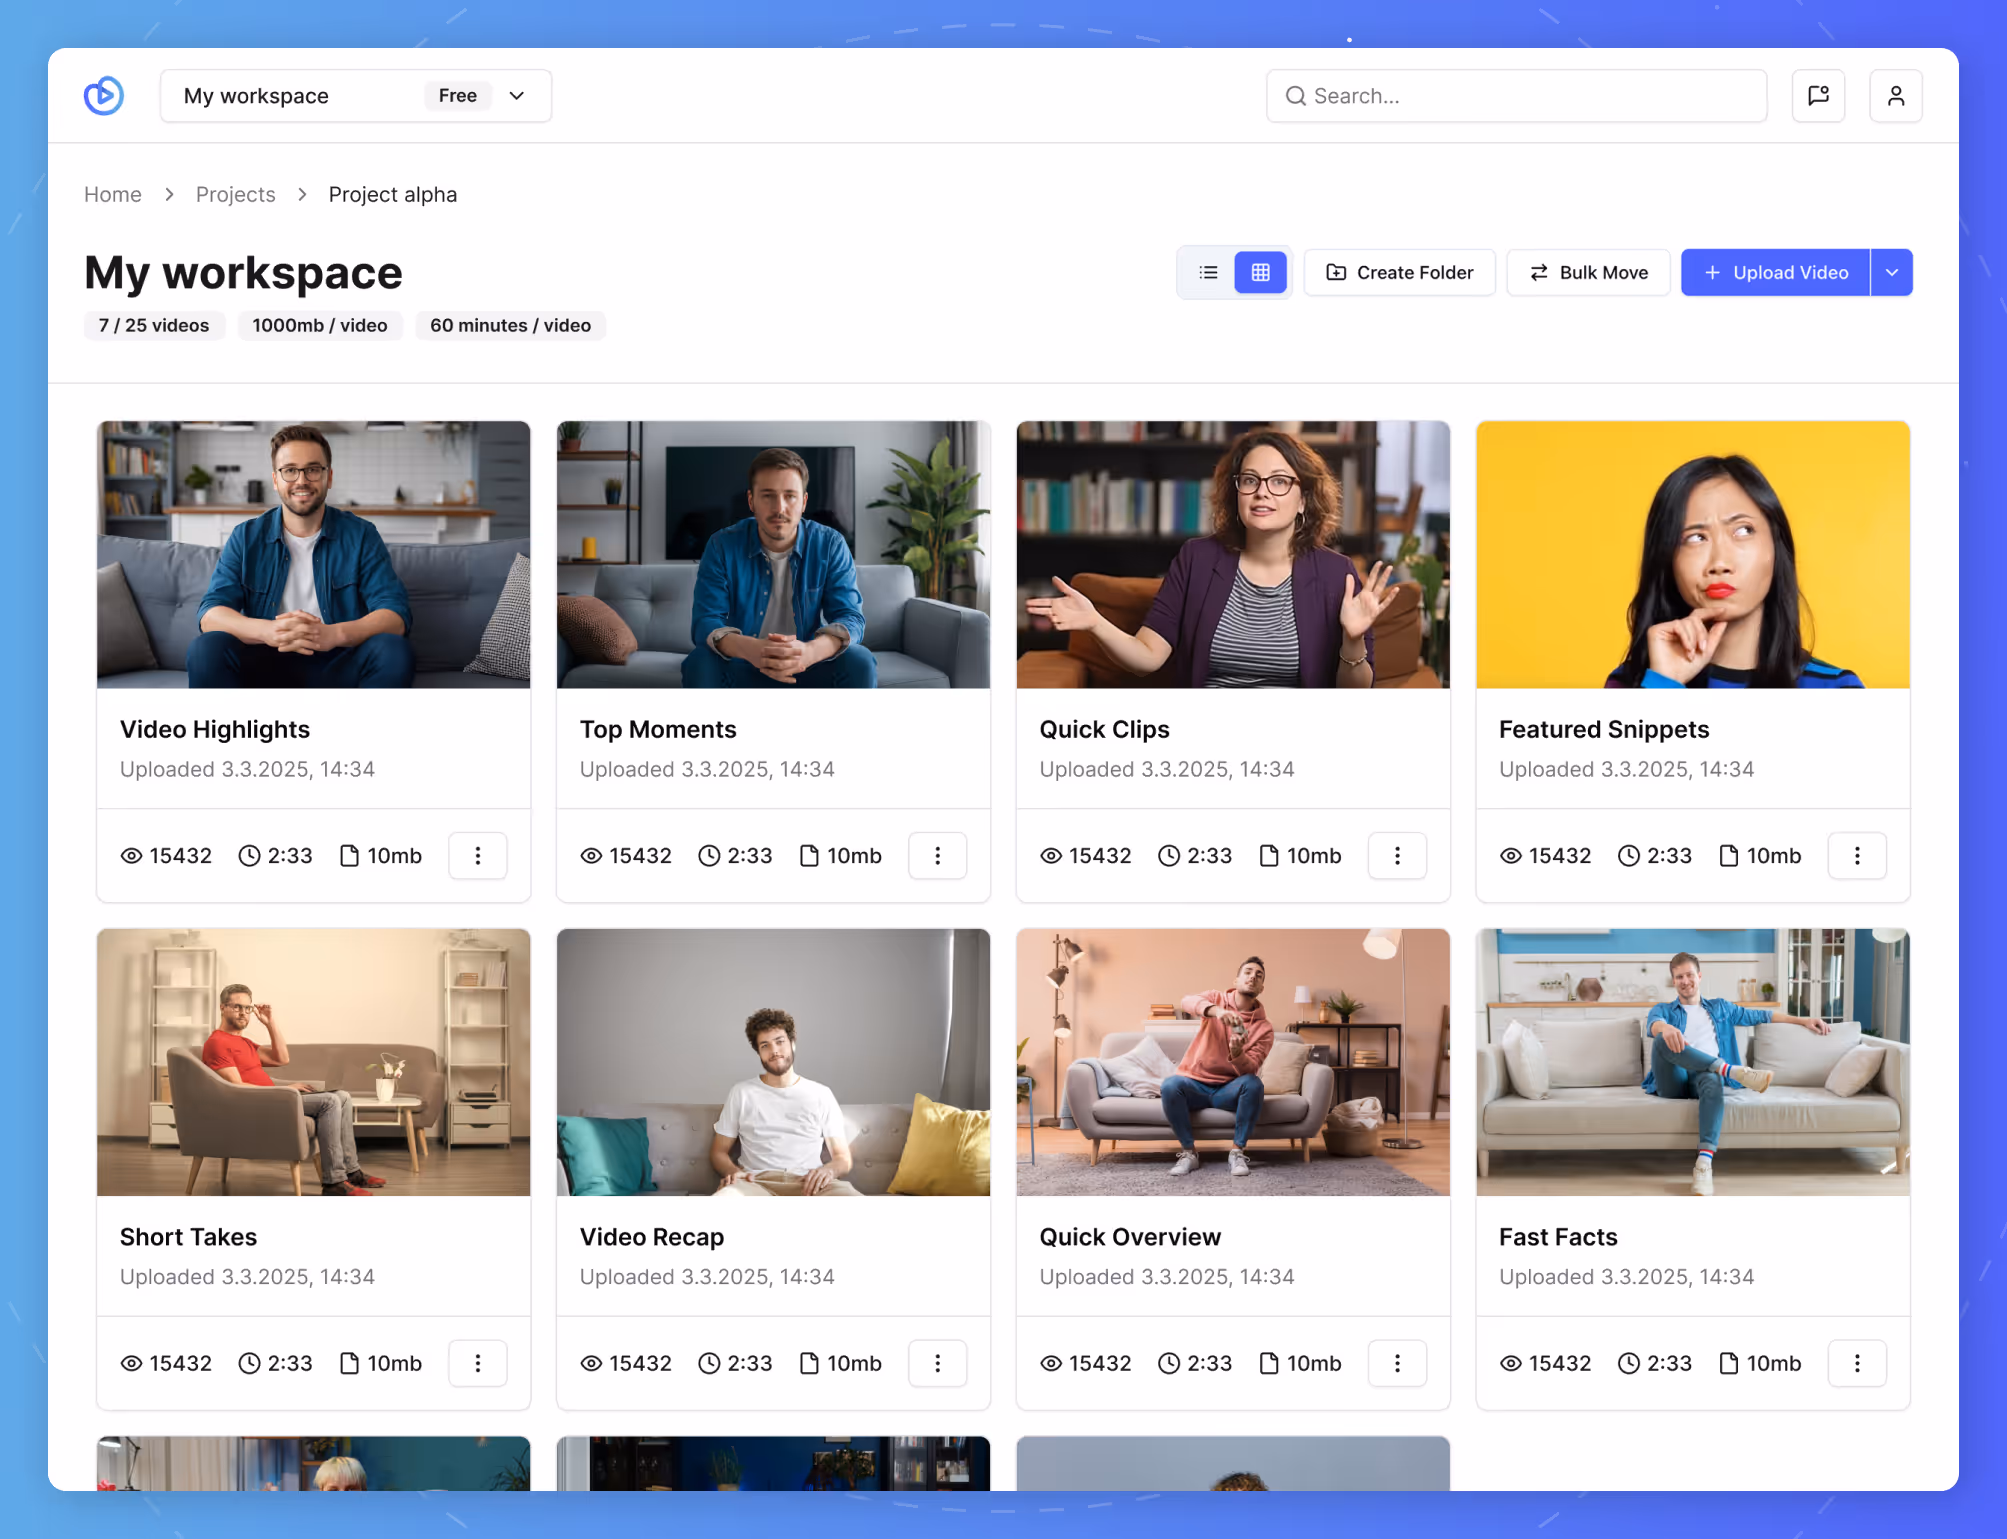Click the 7 / 25 videos badge
The width and height of the screenshot is (2007, 1539).
(154, 325)
